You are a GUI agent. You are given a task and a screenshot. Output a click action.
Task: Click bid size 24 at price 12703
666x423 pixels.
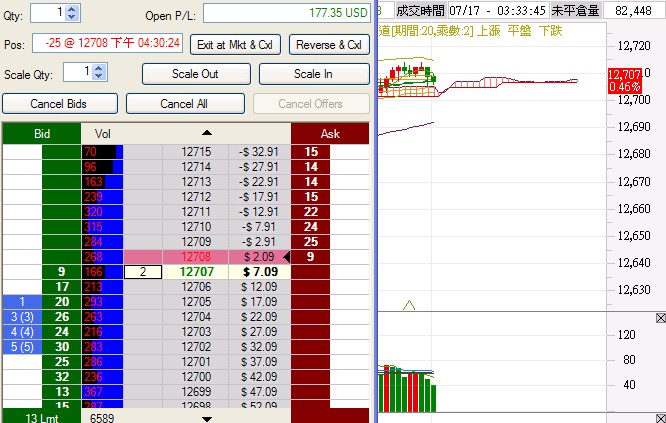pyautogui.click(x=62, y=332)
